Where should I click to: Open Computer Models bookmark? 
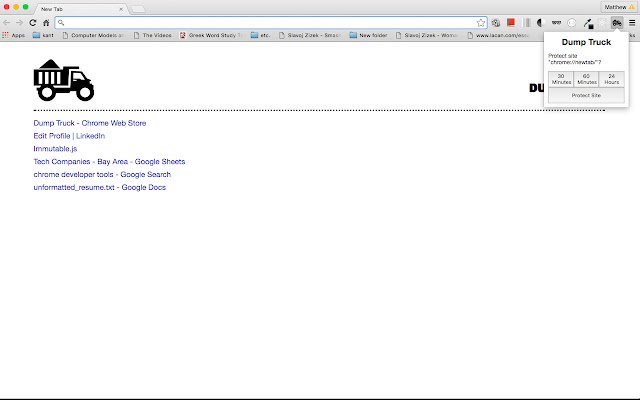point(93,36)
